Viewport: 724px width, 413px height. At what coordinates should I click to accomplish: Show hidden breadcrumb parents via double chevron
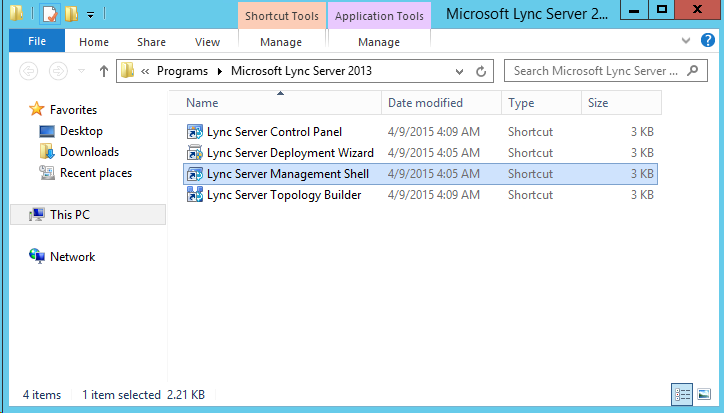(x=145, y=71)
